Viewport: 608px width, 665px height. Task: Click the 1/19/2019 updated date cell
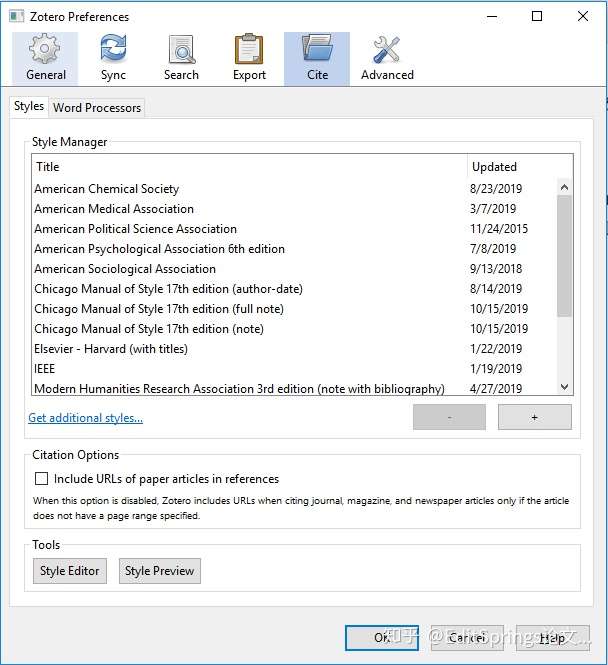(496, 369)
